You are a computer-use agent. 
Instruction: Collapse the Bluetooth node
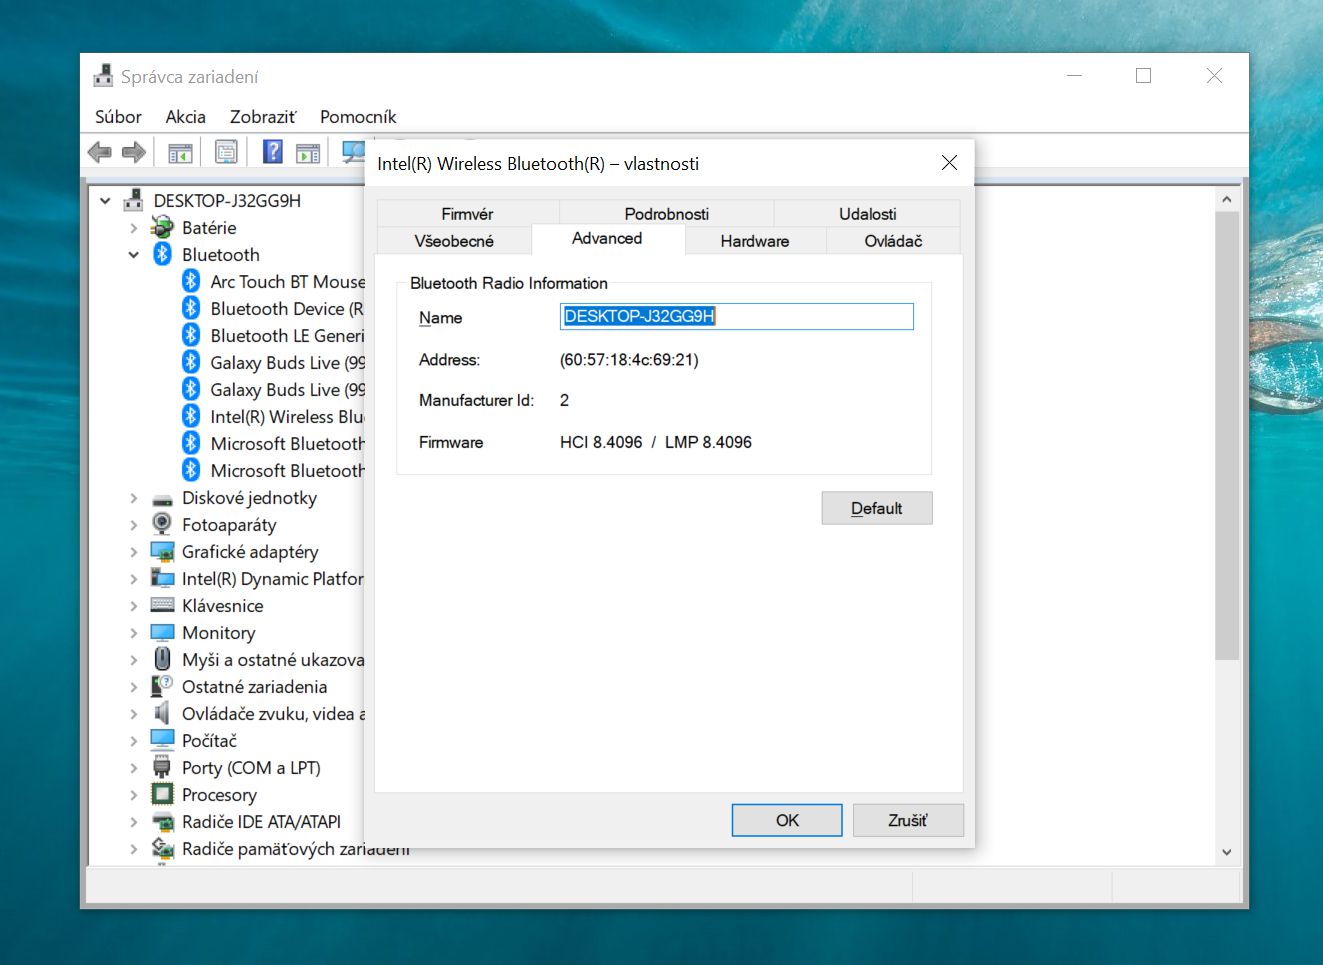coord(134,255)
